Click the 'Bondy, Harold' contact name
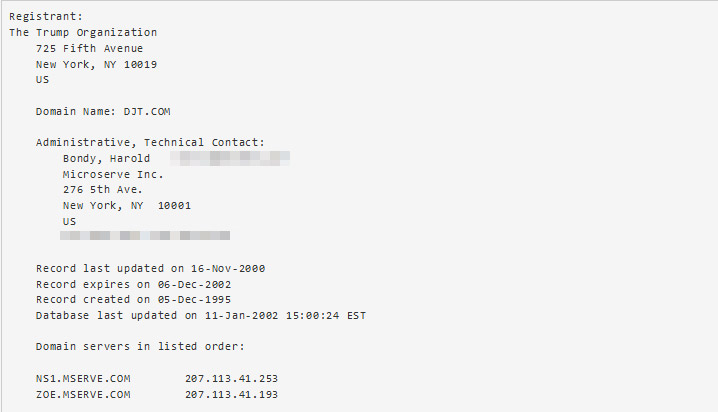 tap(106, 158)
